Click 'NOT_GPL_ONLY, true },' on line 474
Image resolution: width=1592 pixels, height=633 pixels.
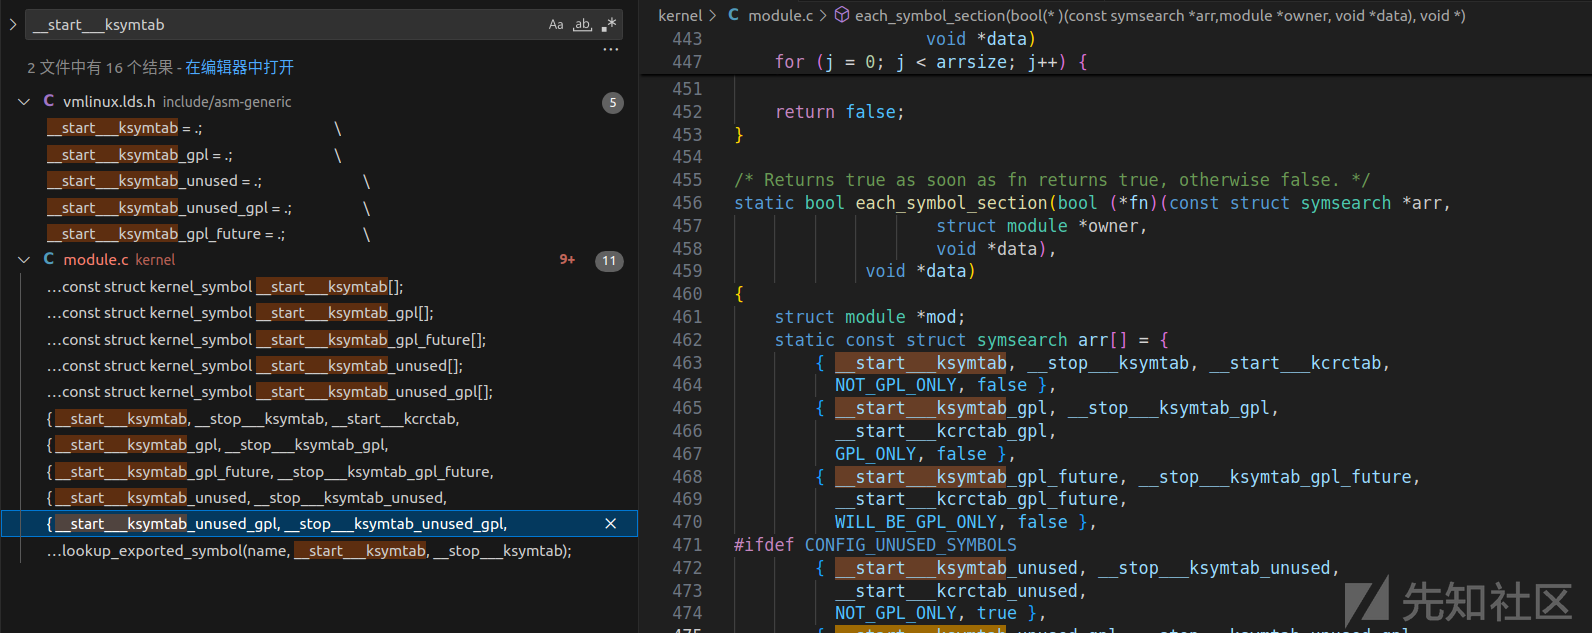[x=941, y=613]
